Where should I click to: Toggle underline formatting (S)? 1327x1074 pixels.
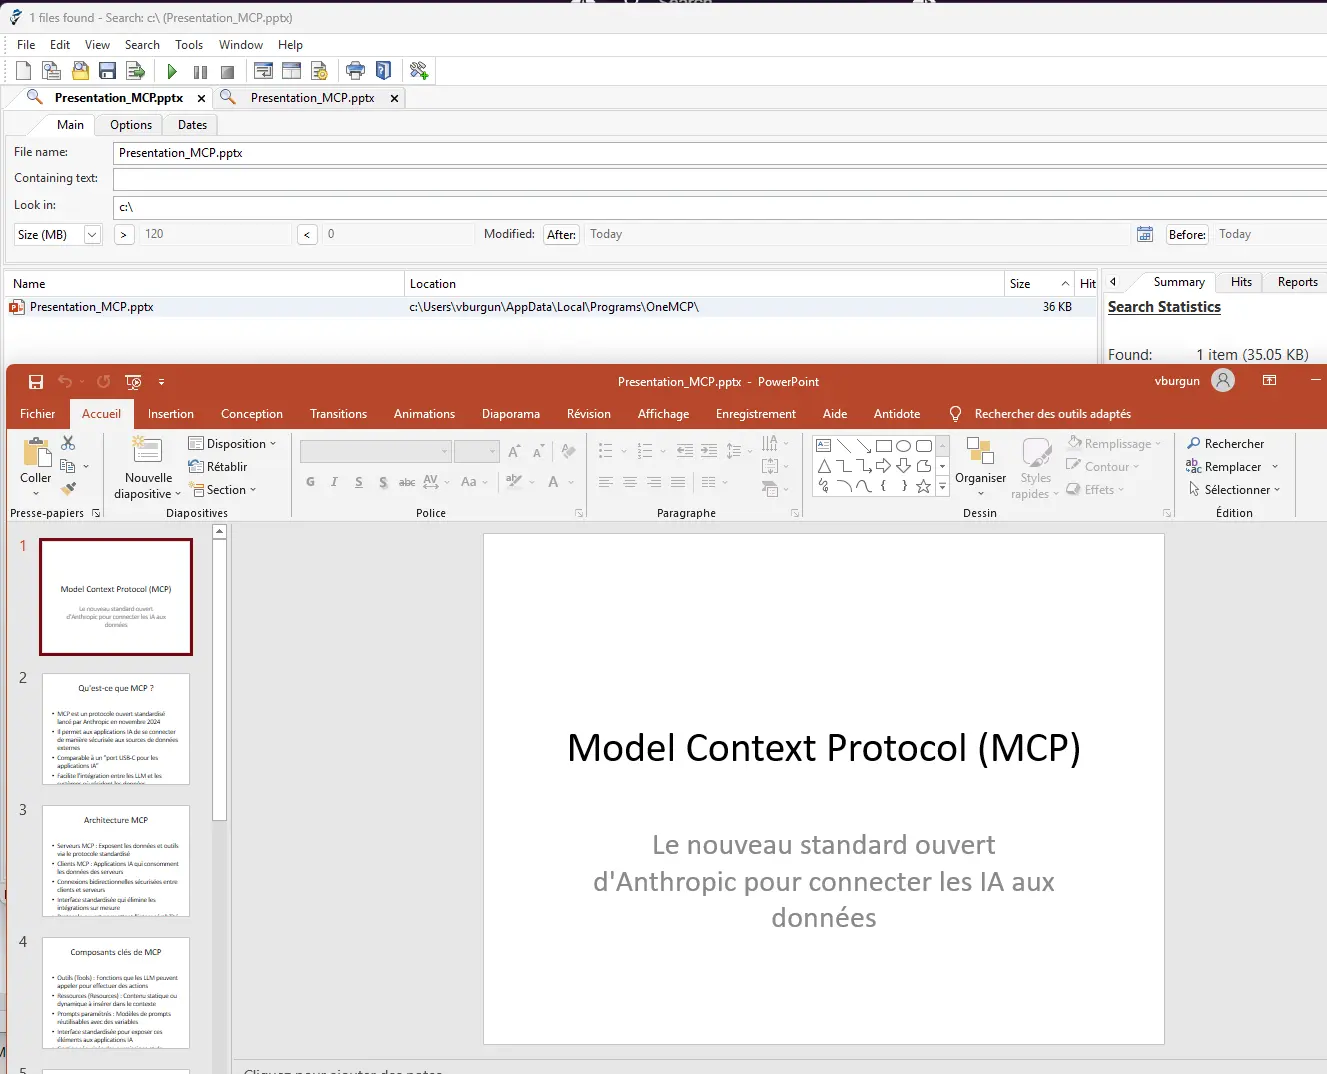point(359,482)
